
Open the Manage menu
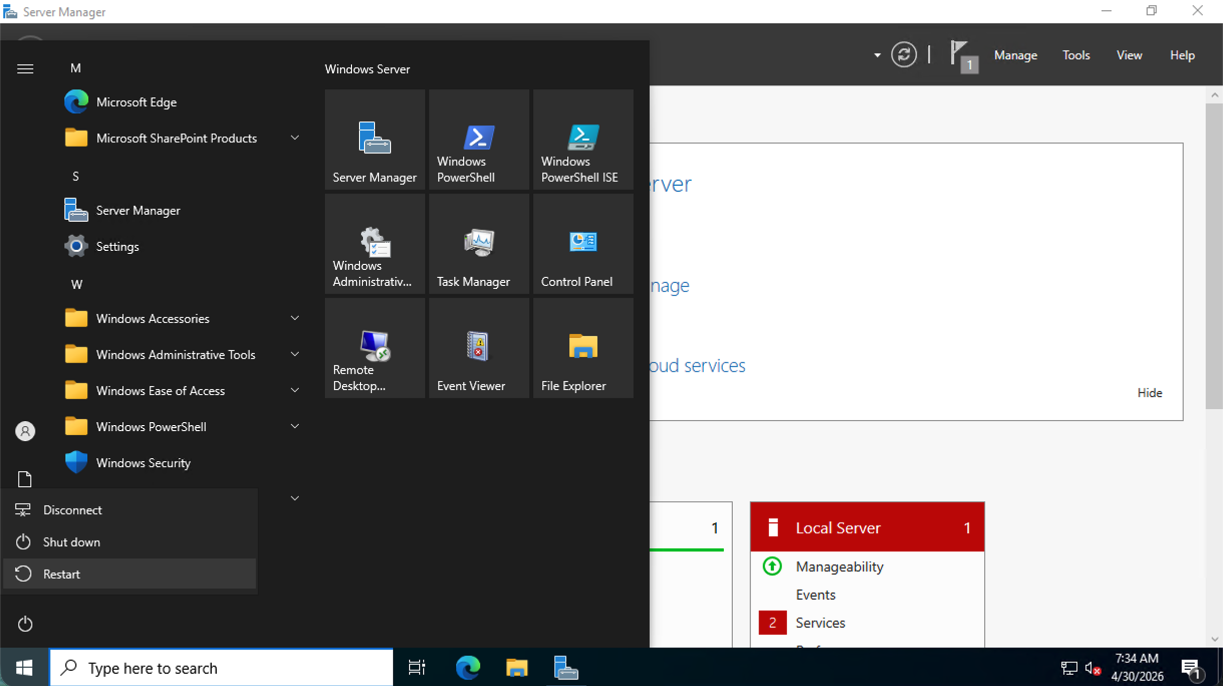1015,55
